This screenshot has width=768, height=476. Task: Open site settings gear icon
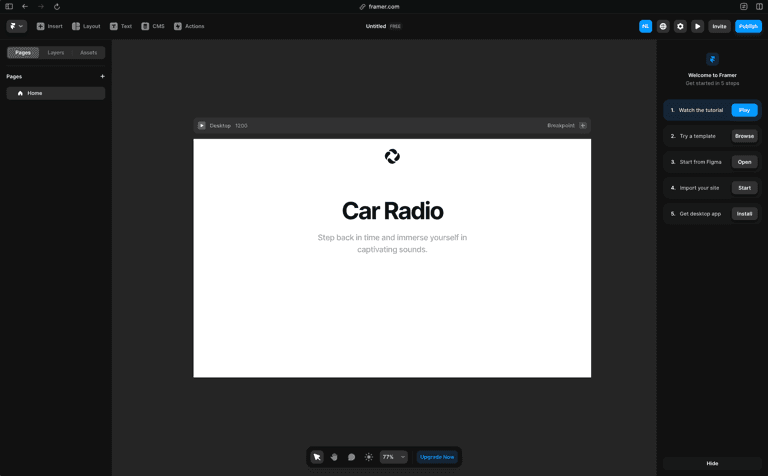coord(680,26)
